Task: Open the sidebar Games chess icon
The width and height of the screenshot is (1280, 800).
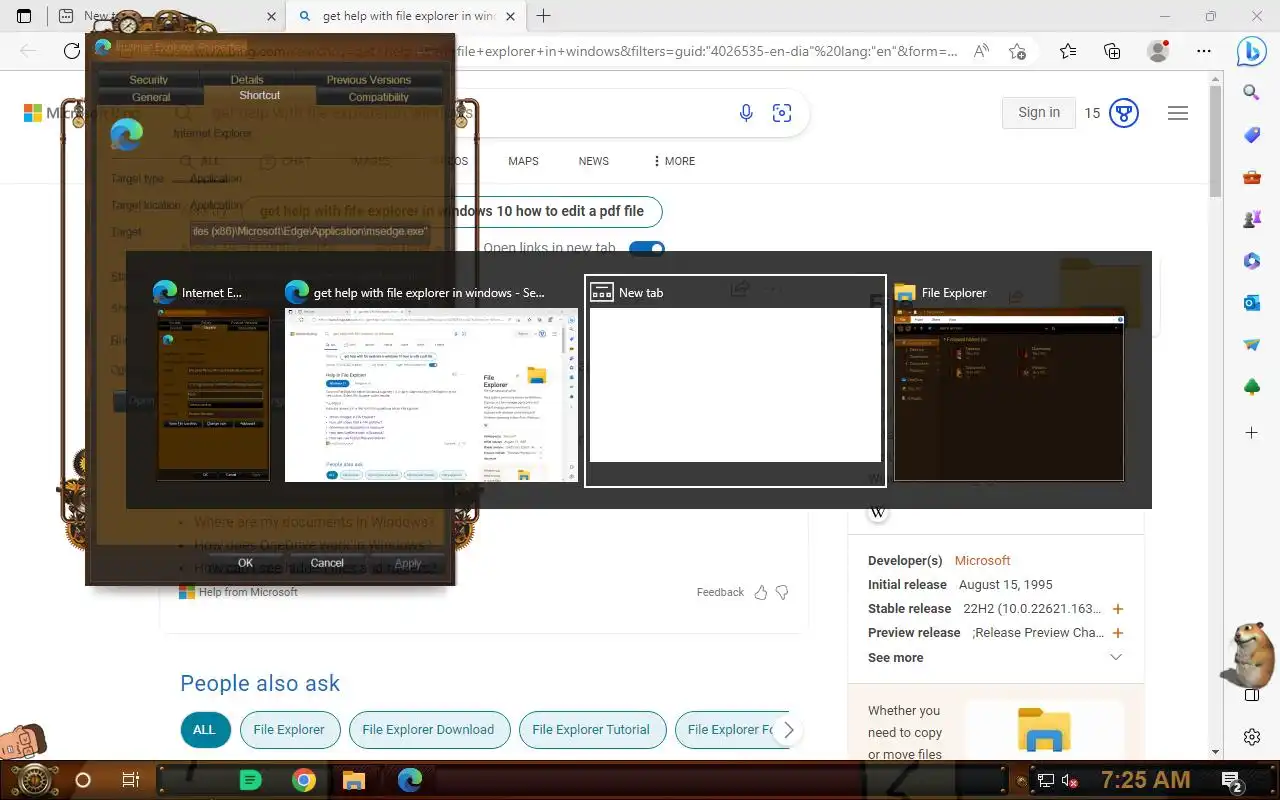Action: 1252,219
